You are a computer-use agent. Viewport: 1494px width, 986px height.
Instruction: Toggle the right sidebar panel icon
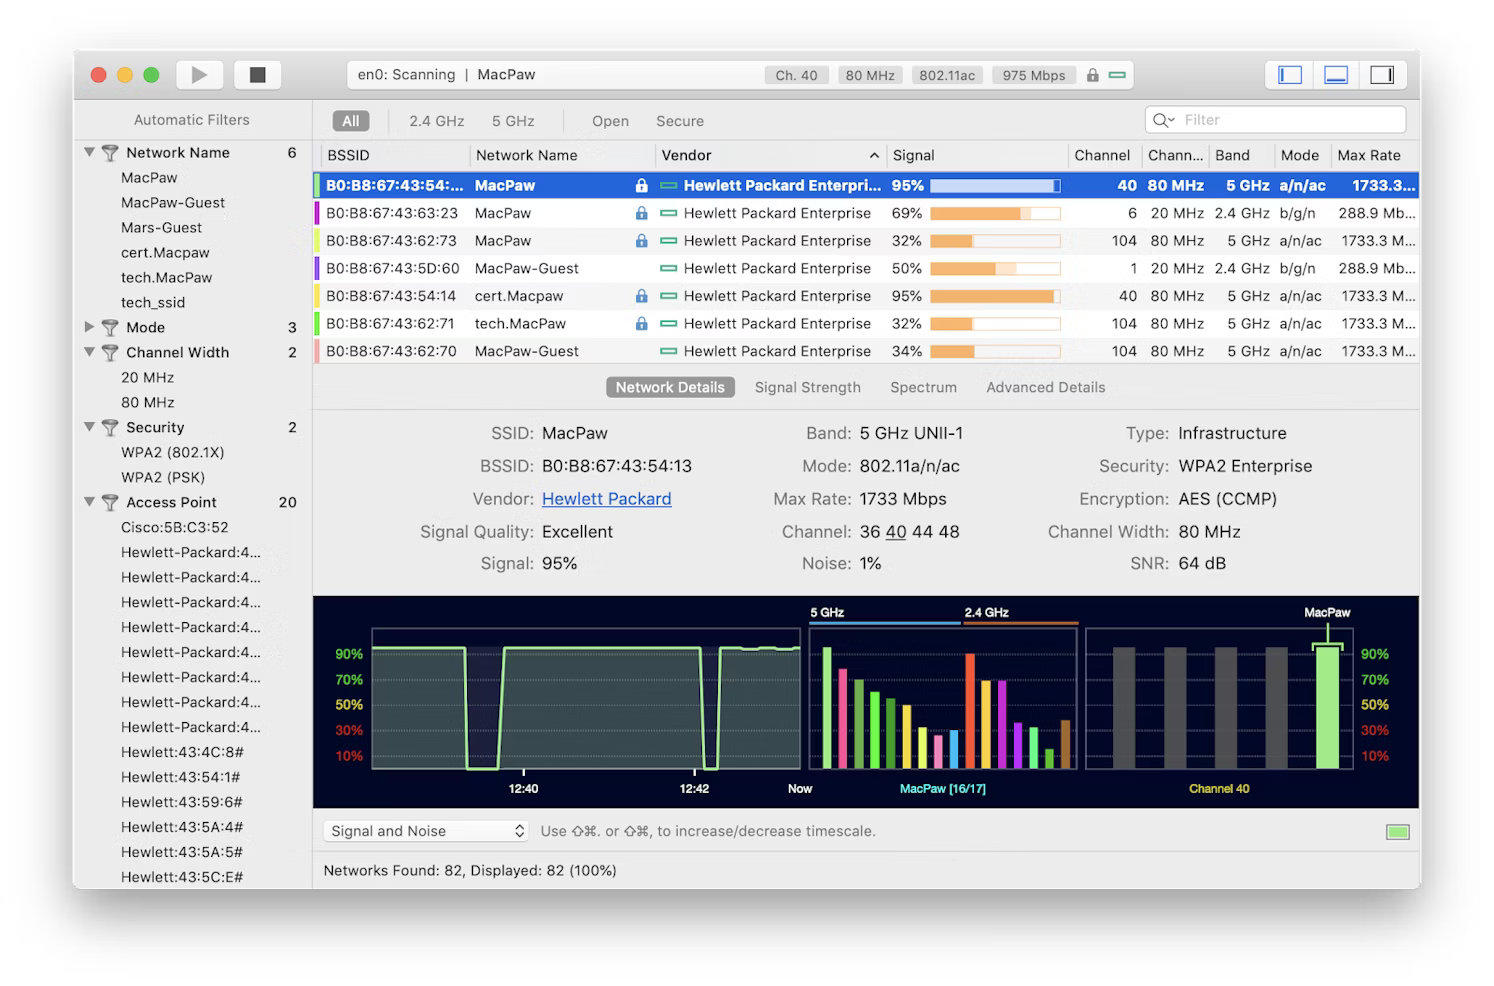pos(1382,75)
